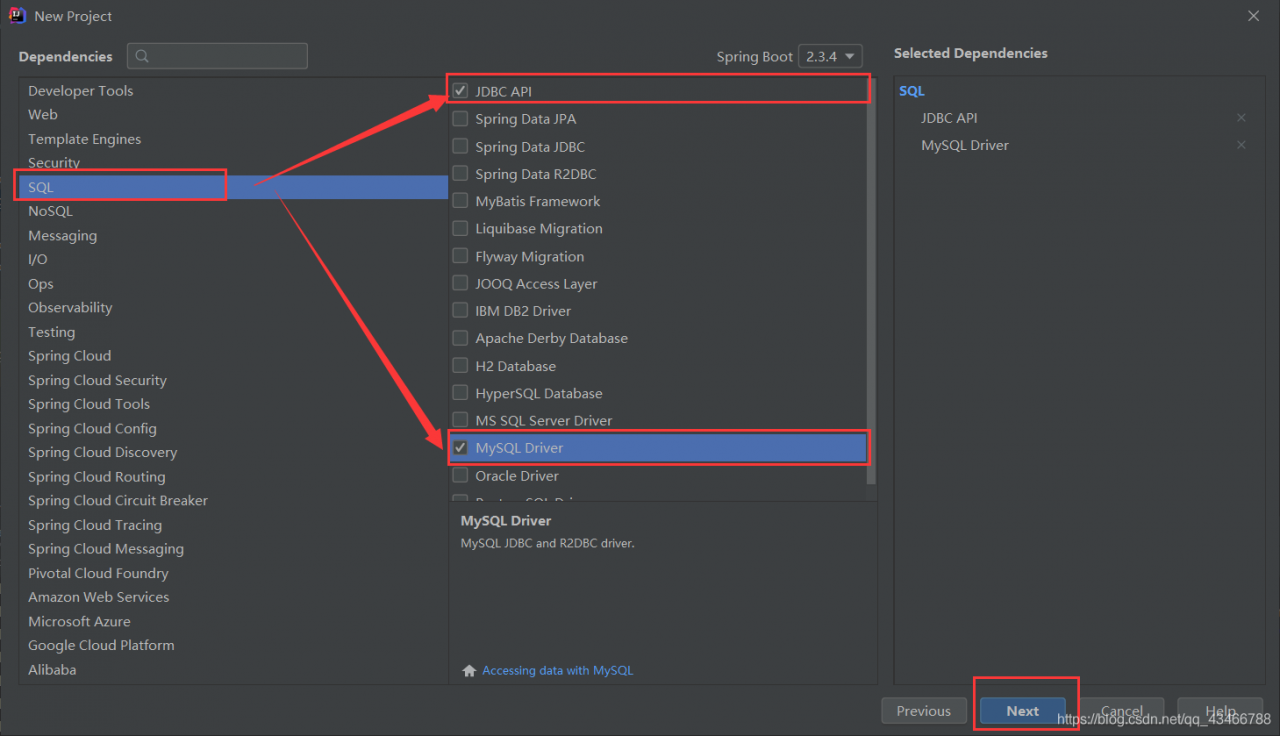Viewport: 1280px width, 736px height.
Task: Open the Spring Boot version dropdown
Action: pos(830,57)
